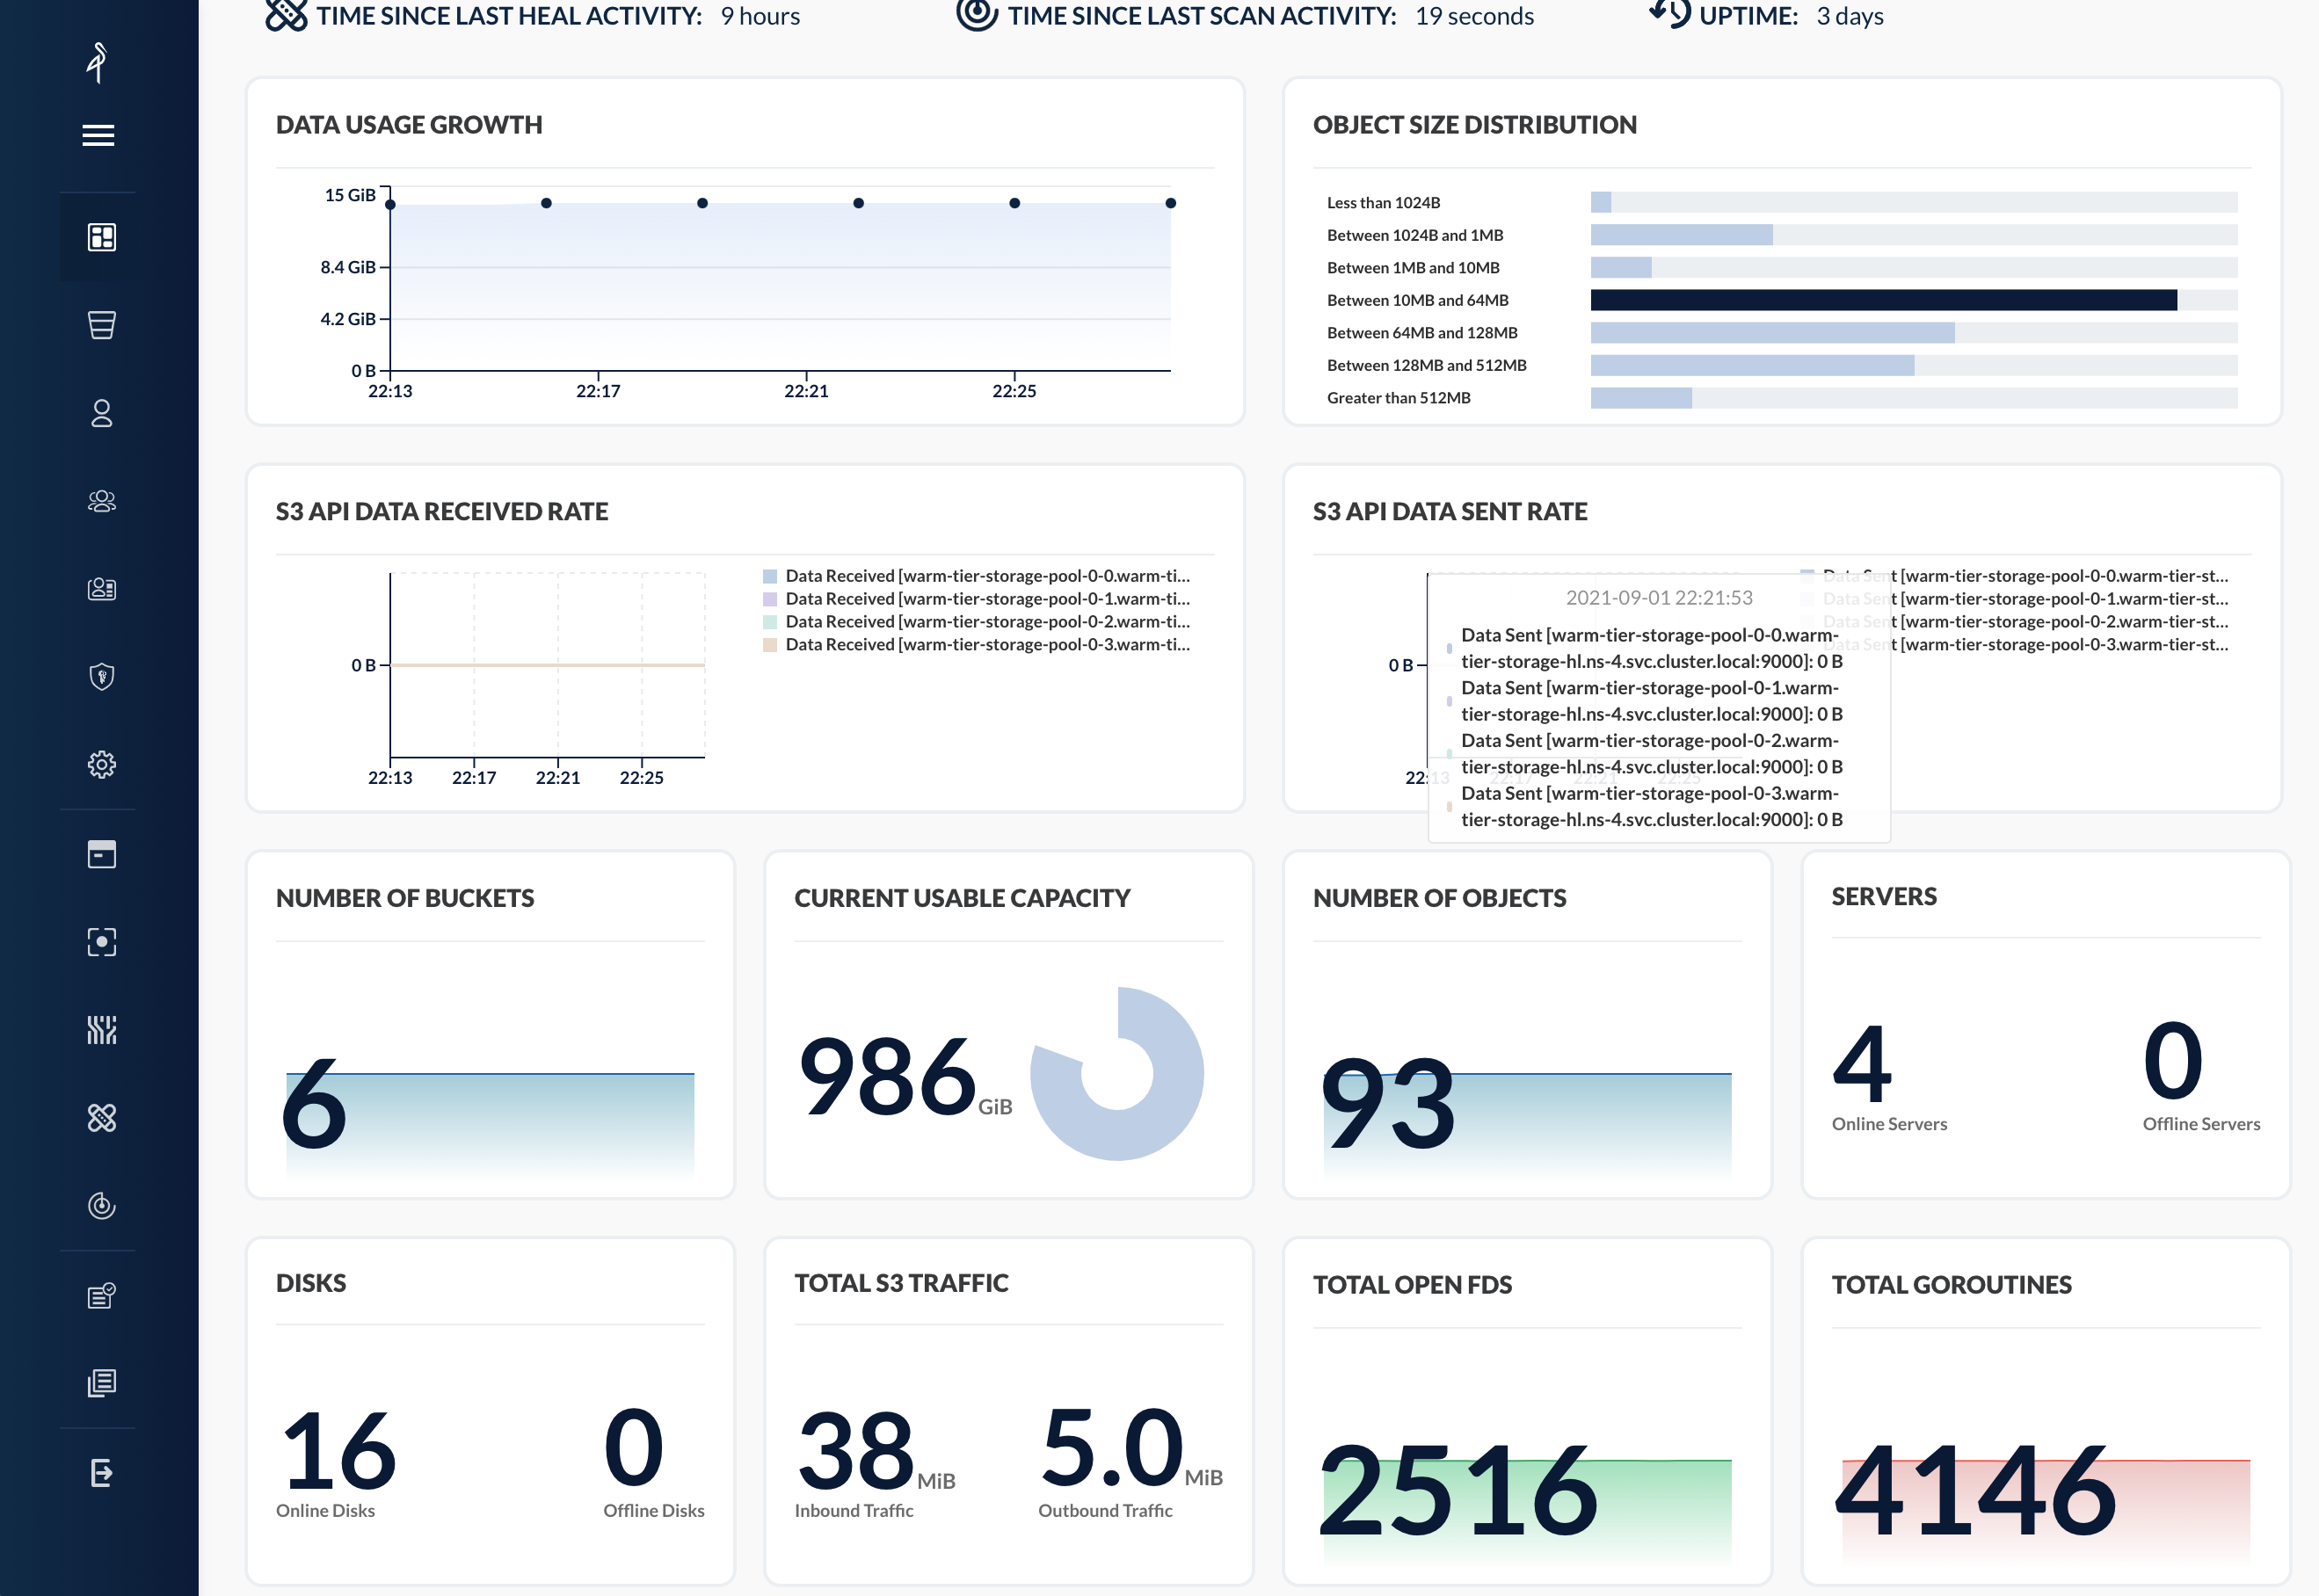The height and width of the screenshot is (1596, 2319).
Task: Open the Logs console icon
Action: coord(101,854)
